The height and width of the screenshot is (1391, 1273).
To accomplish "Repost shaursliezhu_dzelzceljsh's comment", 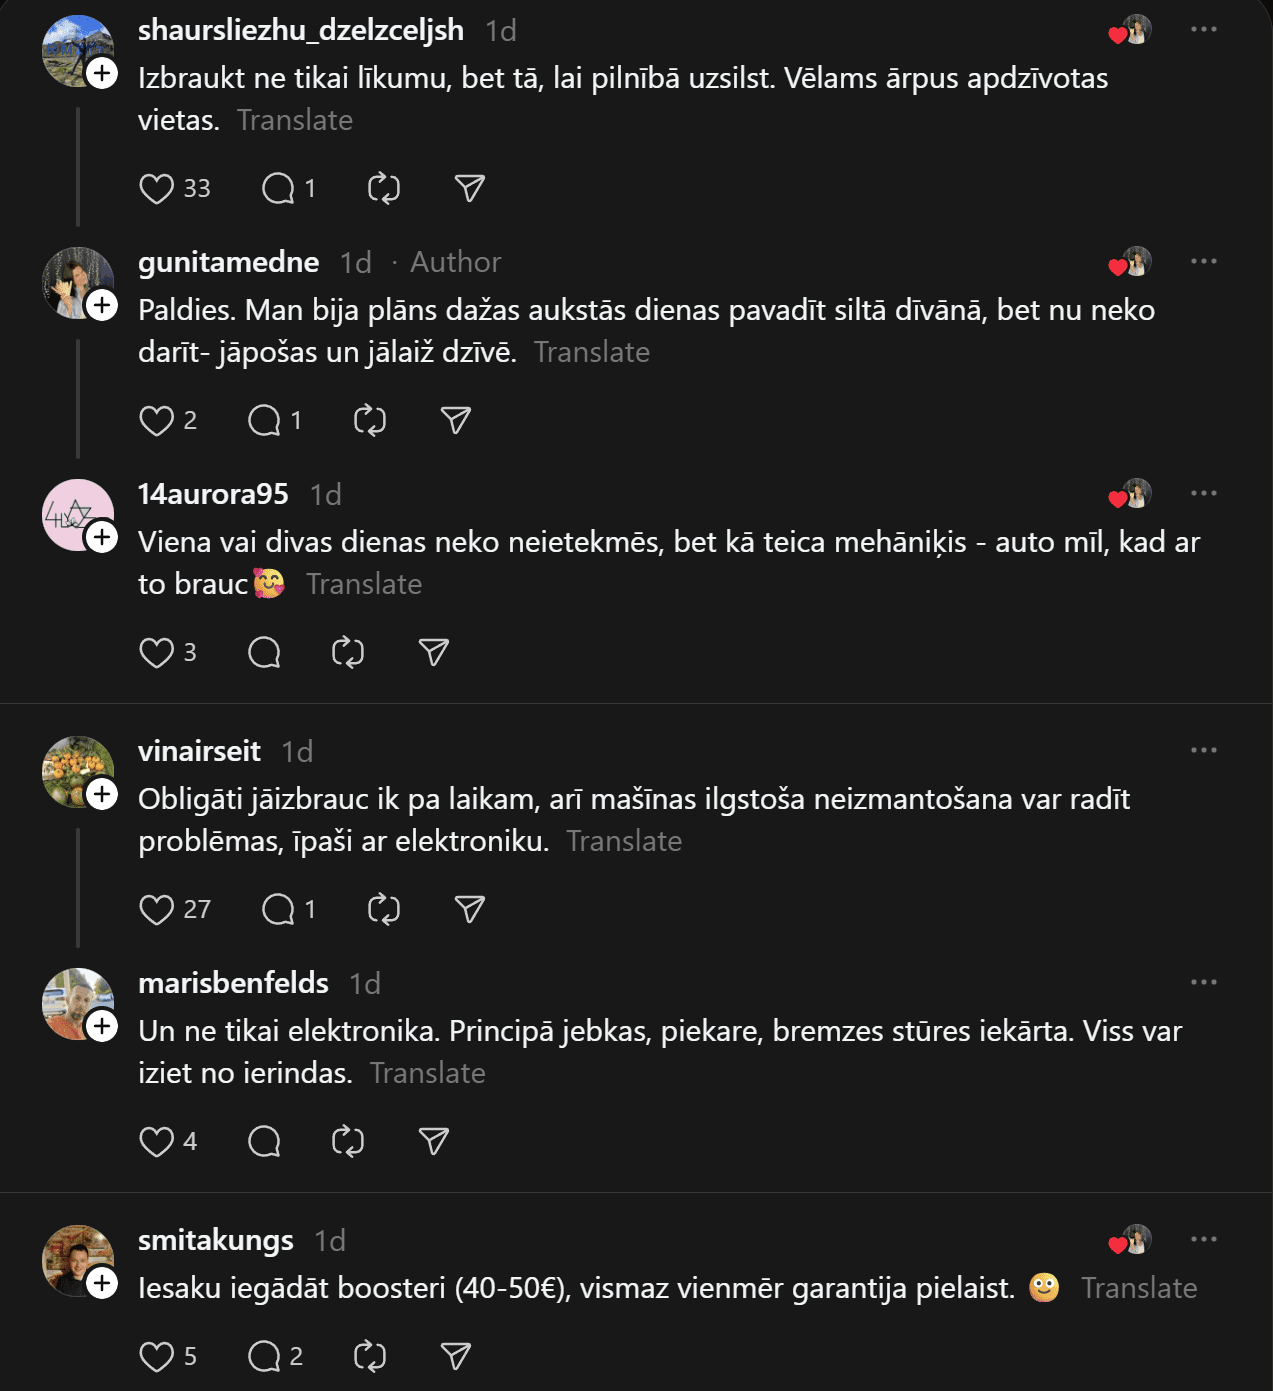I will (x=384, y=188).
